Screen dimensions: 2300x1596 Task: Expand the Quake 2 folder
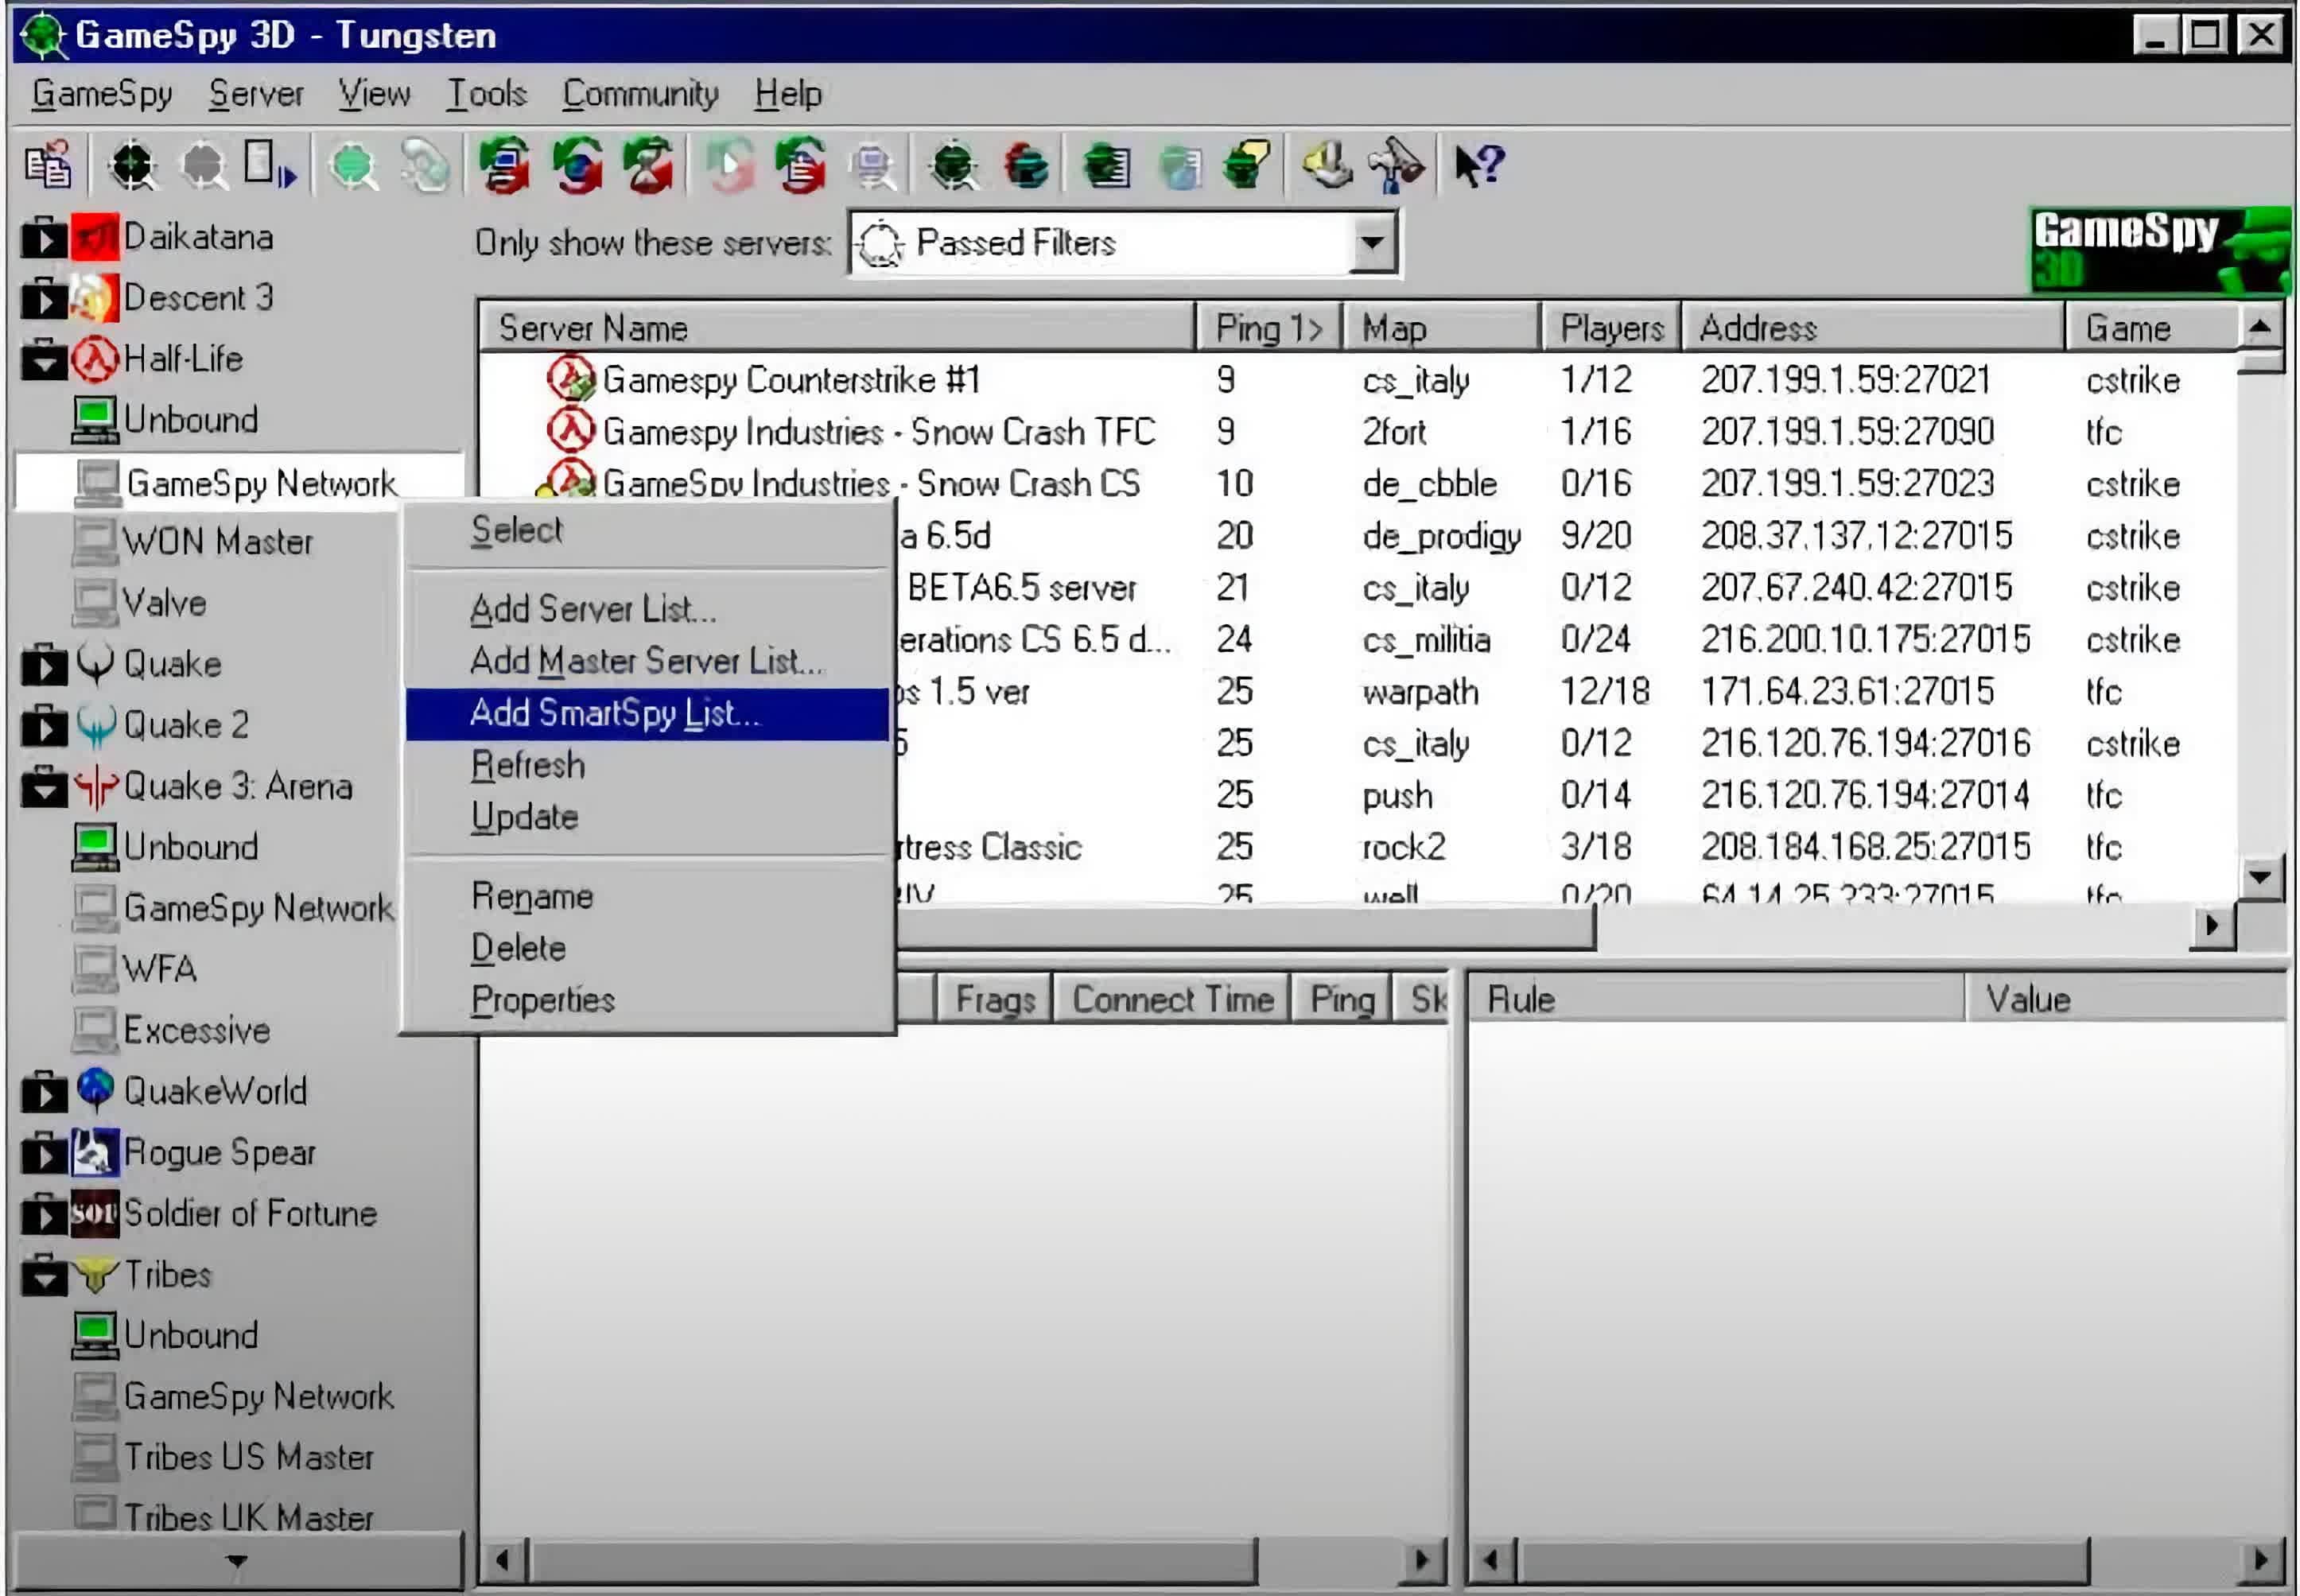click(43, 726)
